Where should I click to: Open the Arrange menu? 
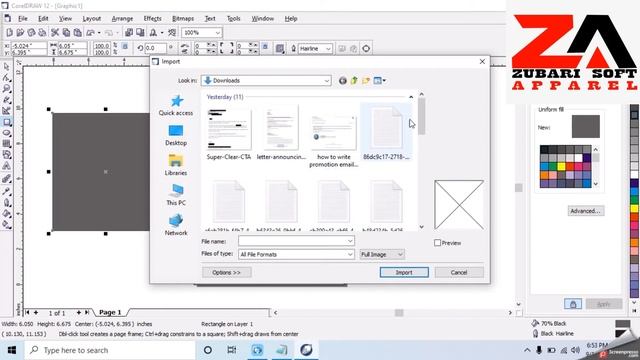click(122, 19)
